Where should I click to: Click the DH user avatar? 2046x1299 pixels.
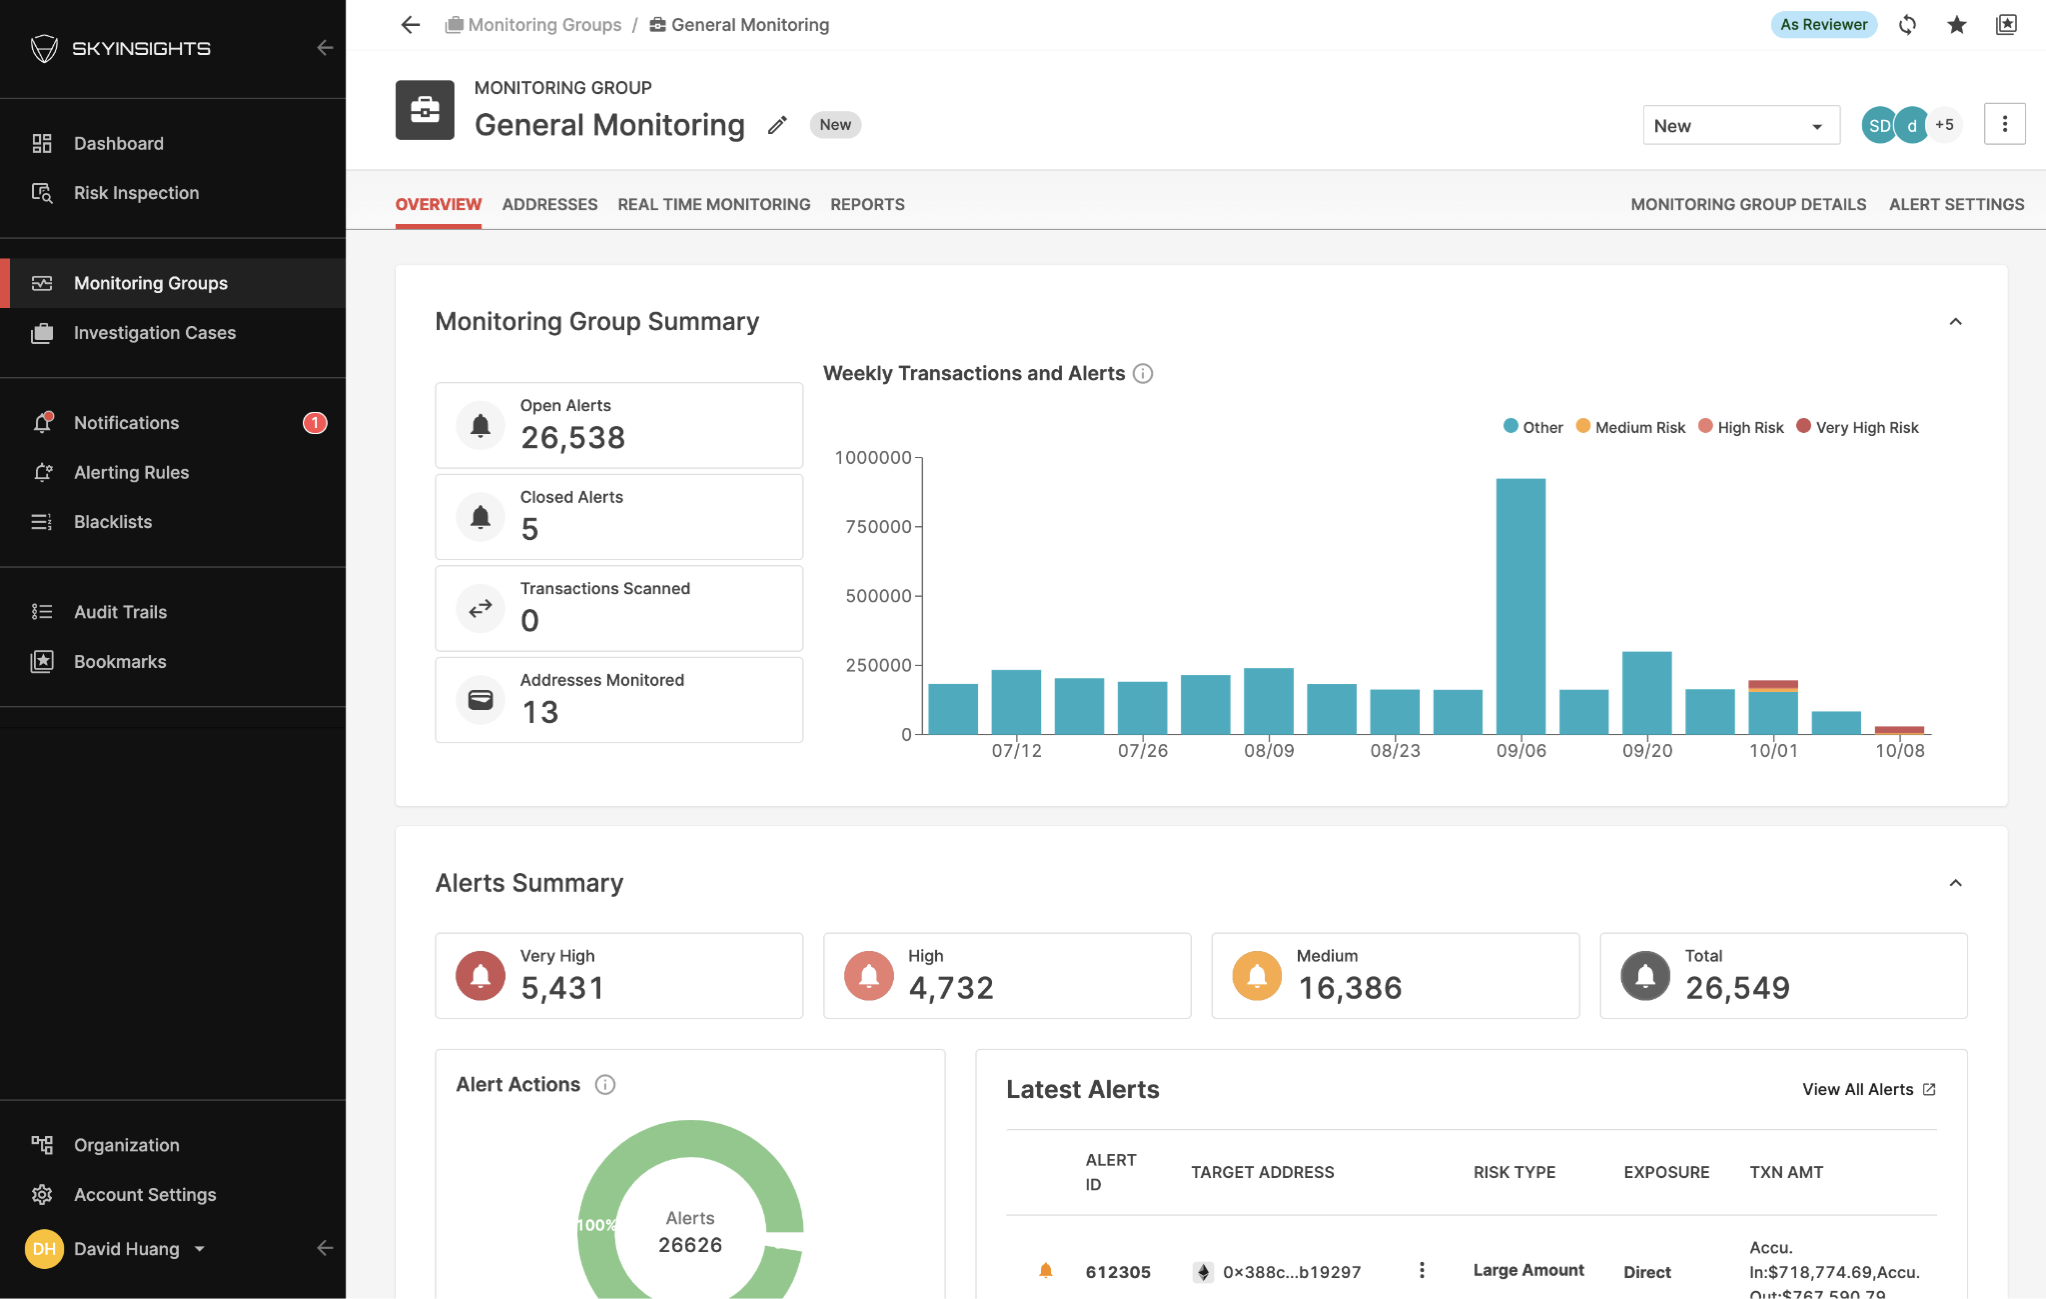[44, 1249]
